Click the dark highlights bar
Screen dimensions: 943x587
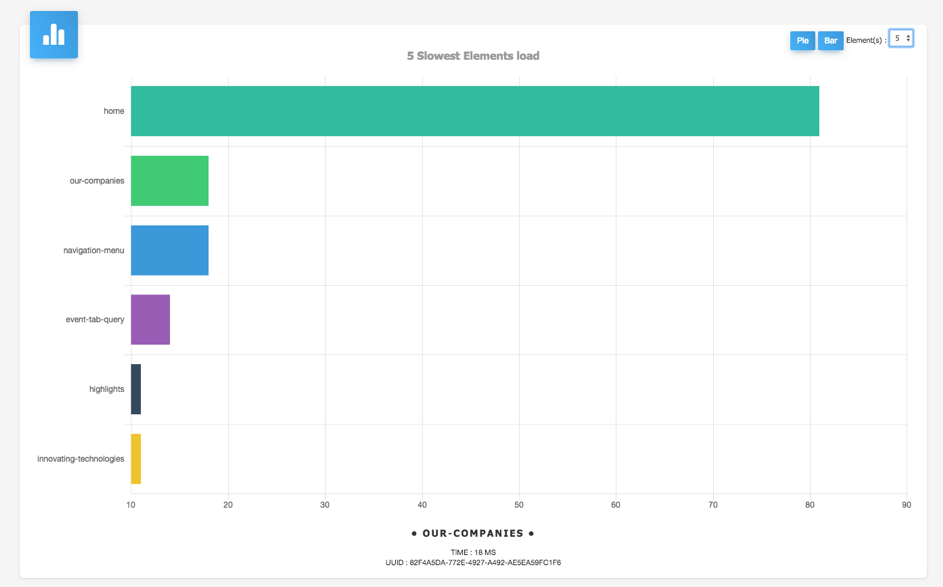136,389
